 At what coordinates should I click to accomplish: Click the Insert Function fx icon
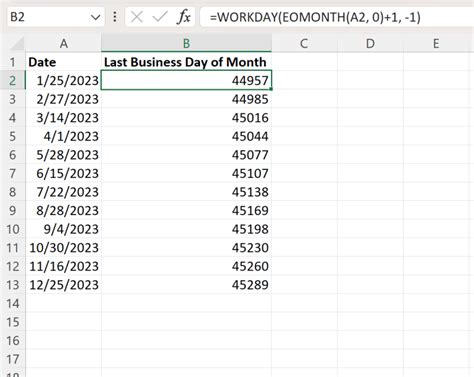click(x=184, y=17)
